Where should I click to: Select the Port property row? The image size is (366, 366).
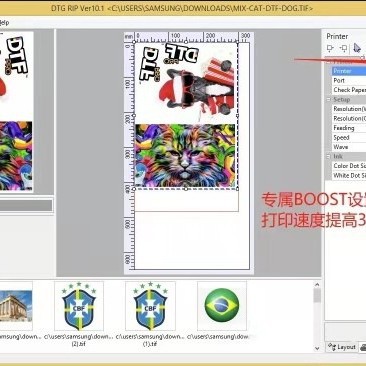[x=349, y=80]
